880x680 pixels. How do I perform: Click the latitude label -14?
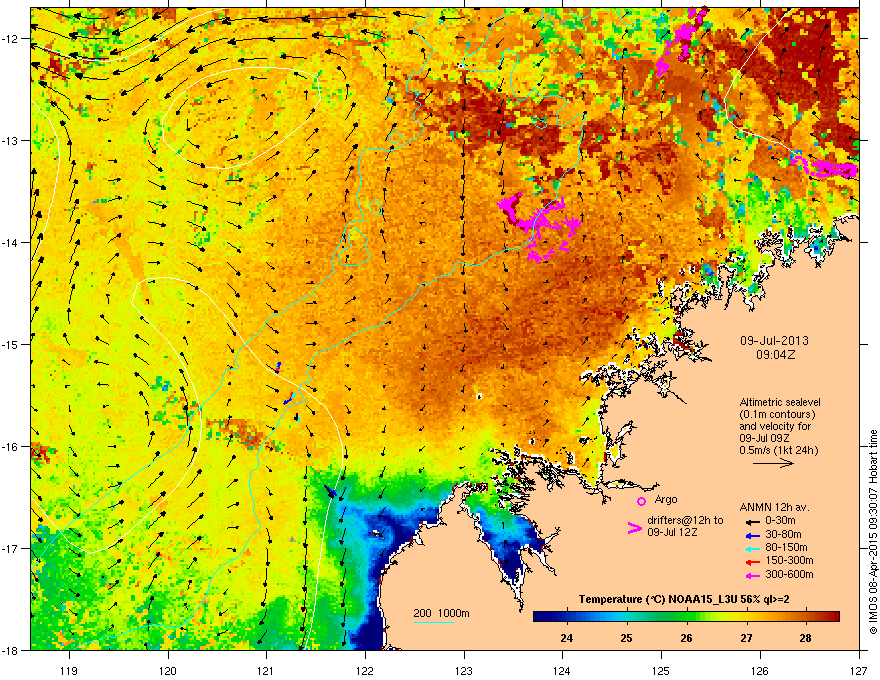click(x=11, y=242)
